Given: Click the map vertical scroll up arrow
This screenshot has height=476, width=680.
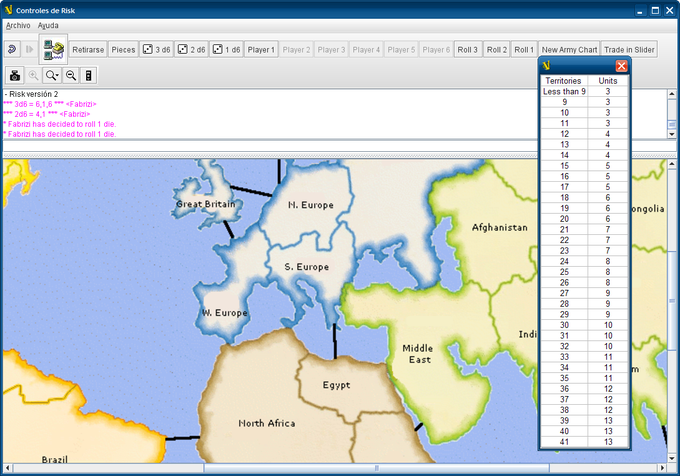Looking at the screenshot, I should pos(672,164).
